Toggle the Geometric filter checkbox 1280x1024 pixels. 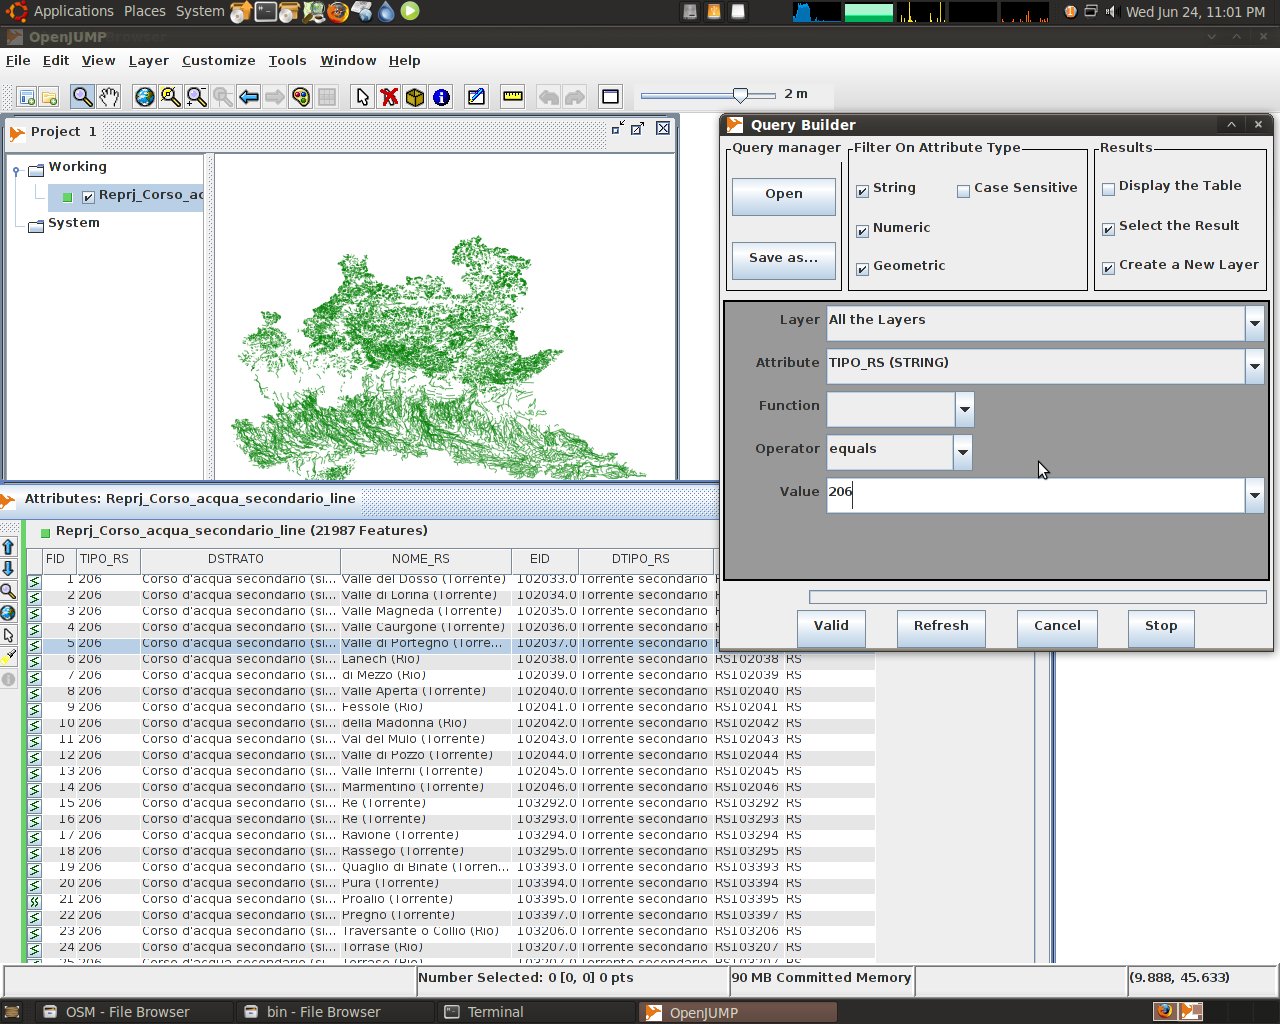click(x=862, y=268)
